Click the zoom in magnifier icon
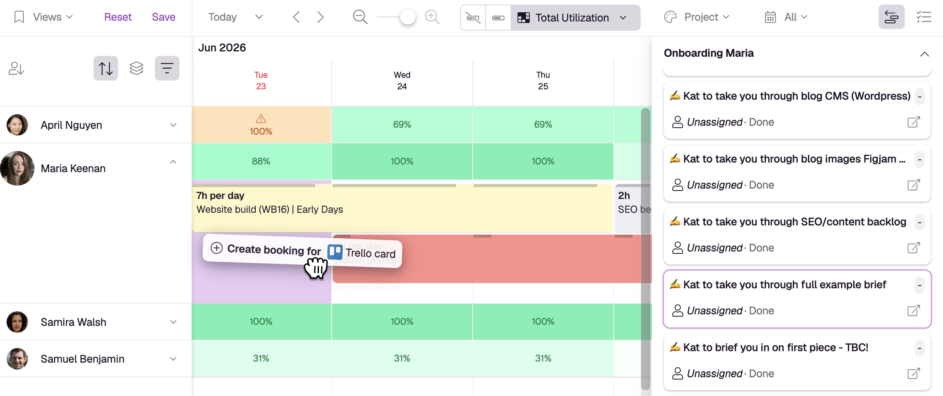 [432, 17]
